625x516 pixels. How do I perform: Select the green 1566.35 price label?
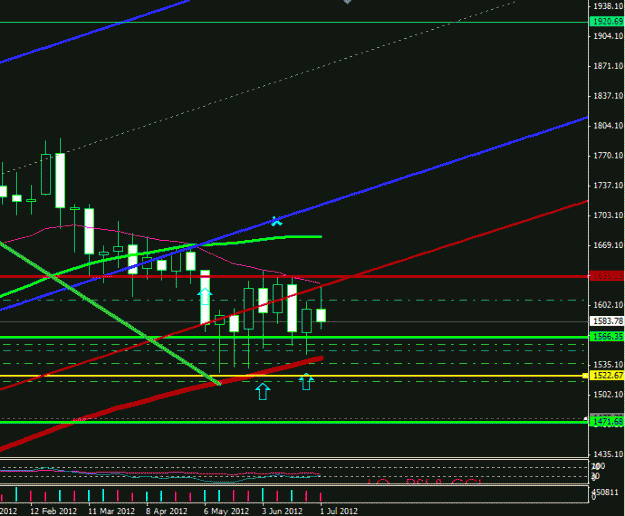(607, 337)
